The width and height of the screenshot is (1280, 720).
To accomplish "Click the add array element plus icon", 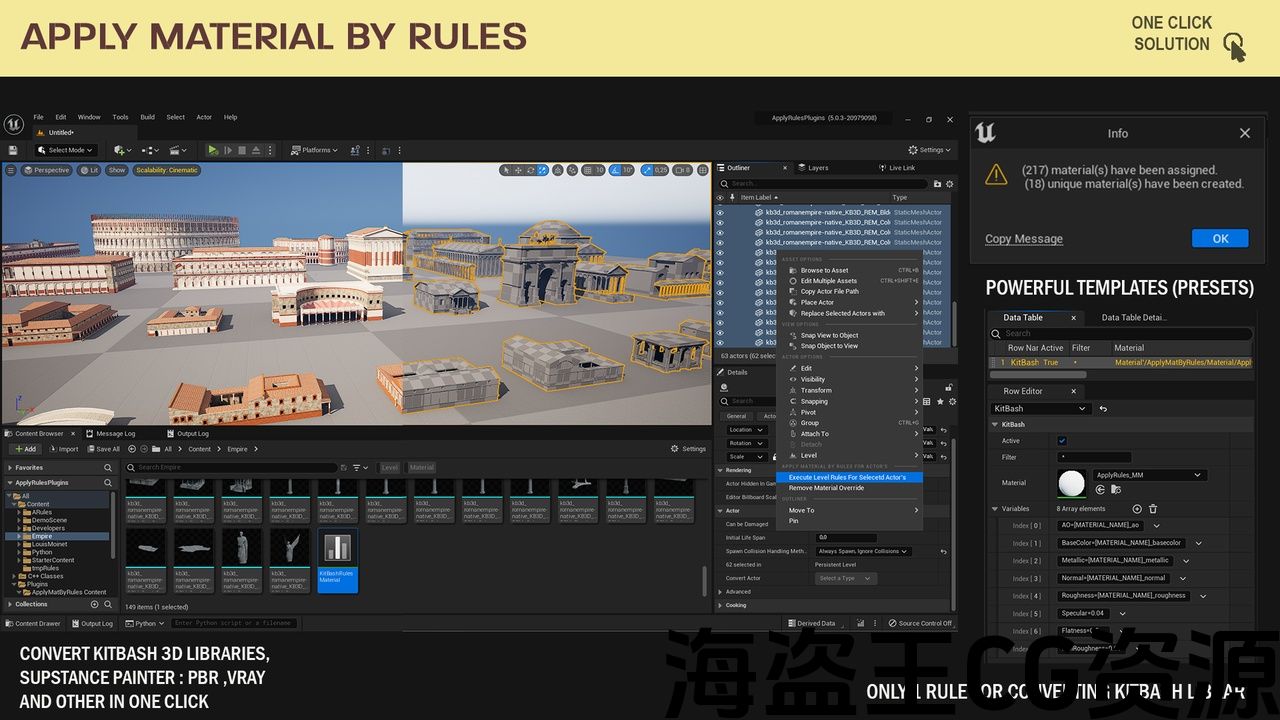I will pos(1137,509).
